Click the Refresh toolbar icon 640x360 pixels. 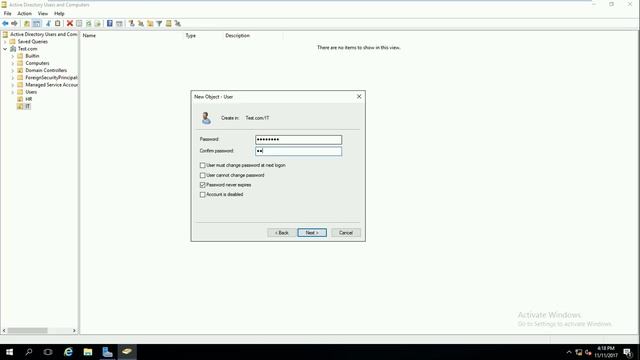88,24
